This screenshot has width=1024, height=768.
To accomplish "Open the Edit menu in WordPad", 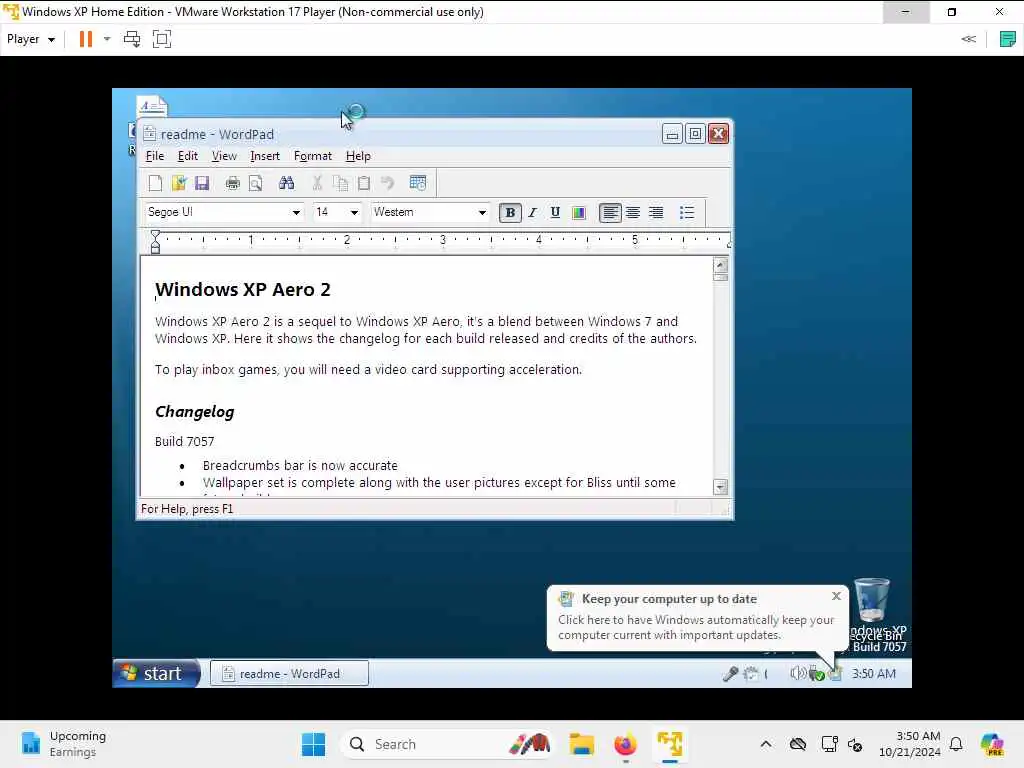I will [187, 156].
